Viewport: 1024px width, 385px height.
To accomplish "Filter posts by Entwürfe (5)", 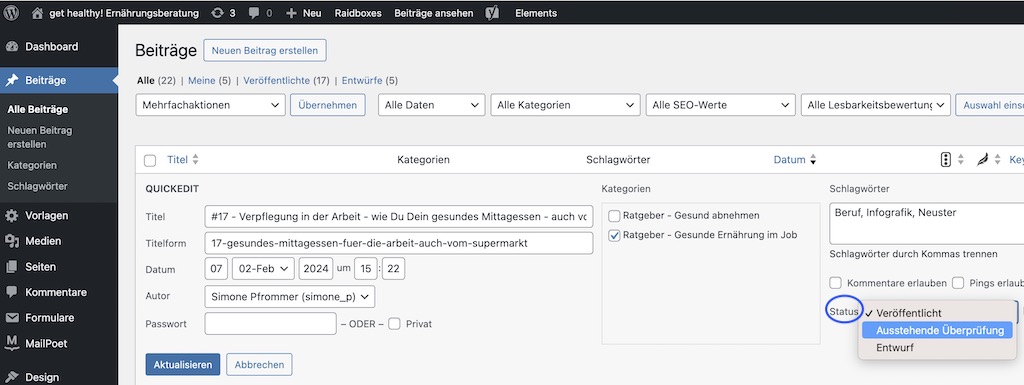I will pos(370,81).
